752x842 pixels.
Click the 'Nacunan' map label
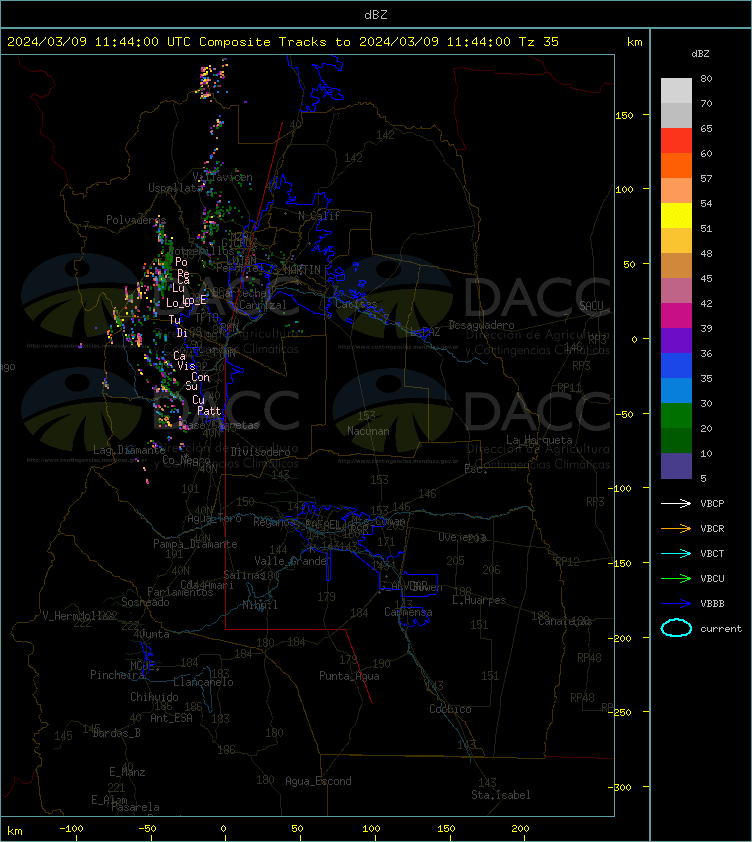[368, 431]
